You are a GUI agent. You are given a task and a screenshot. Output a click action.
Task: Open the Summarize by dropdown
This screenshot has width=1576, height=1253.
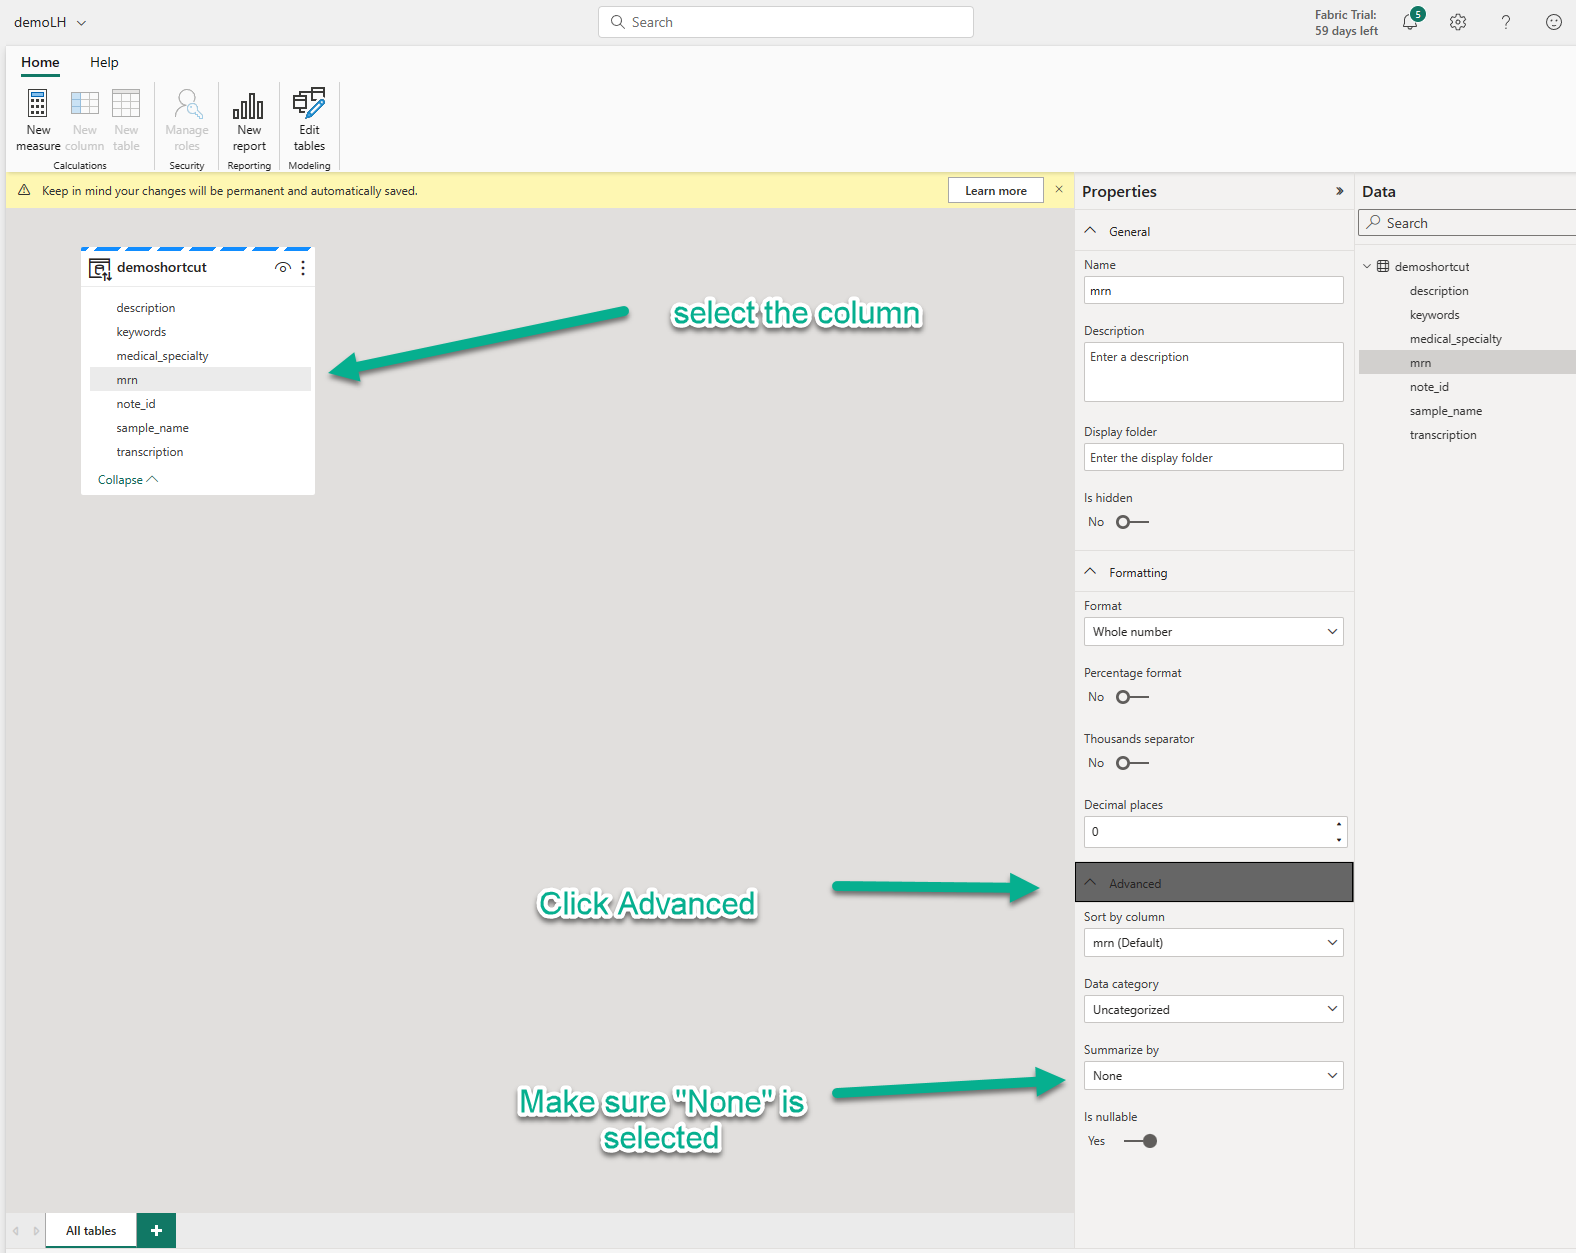point(1213,1076)
